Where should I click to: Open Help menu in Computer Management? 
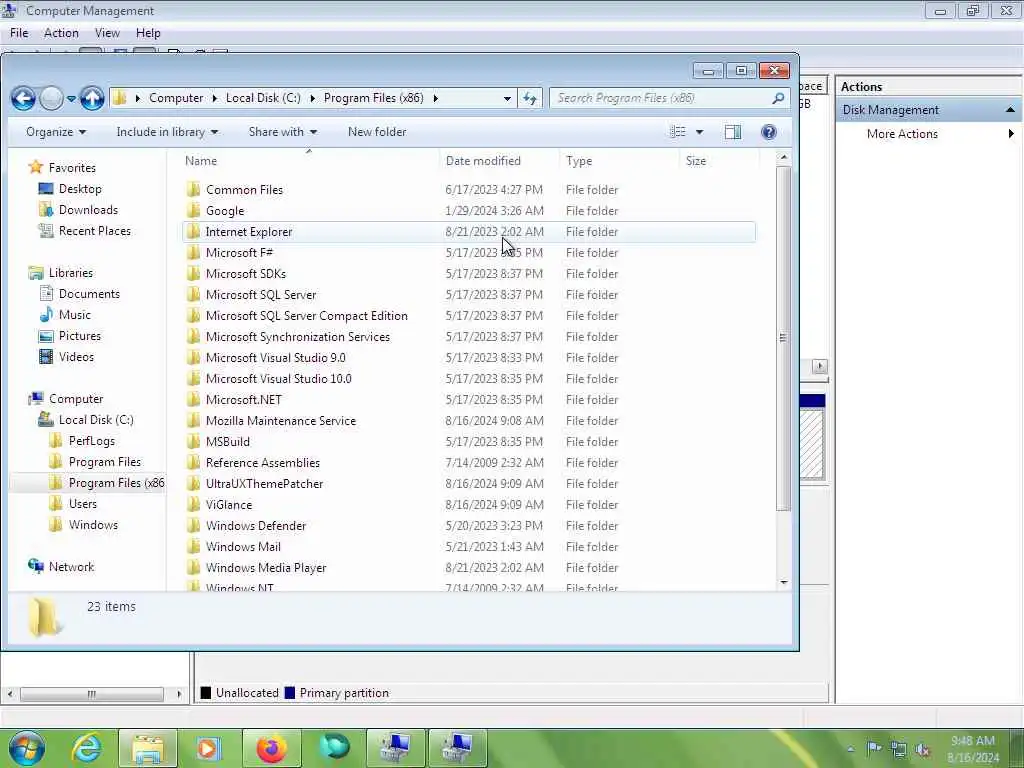pyautogui.click(x=148, y=33)
